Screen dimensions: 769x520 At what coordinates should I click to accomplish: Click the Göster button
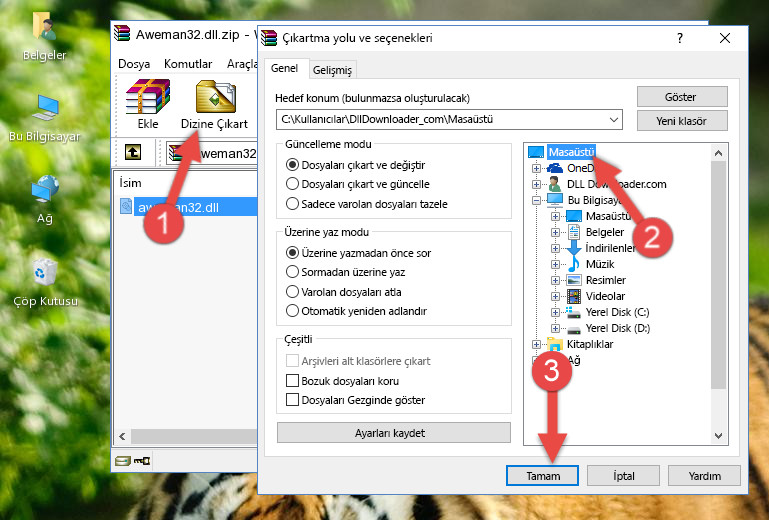pyautogui.click(x=682, y=97)
